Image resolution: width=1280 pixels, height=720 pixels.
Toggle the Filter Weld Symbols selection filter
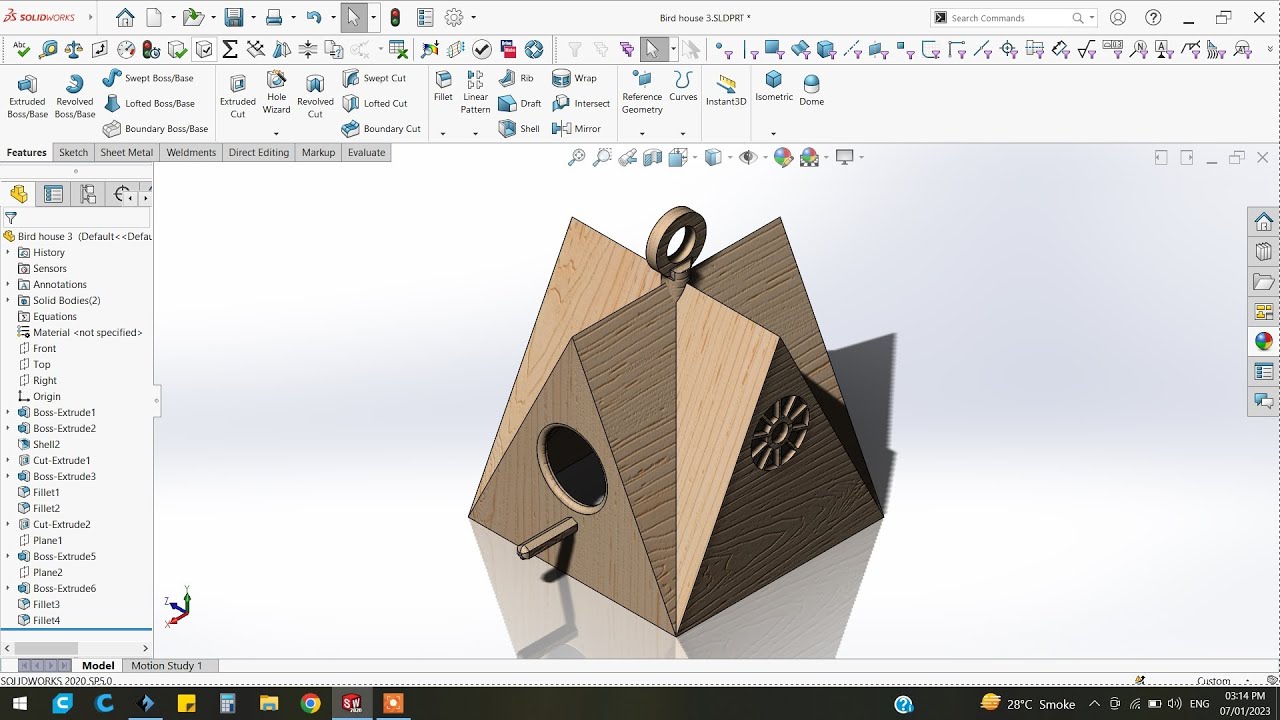click(x=1191, y=49)
